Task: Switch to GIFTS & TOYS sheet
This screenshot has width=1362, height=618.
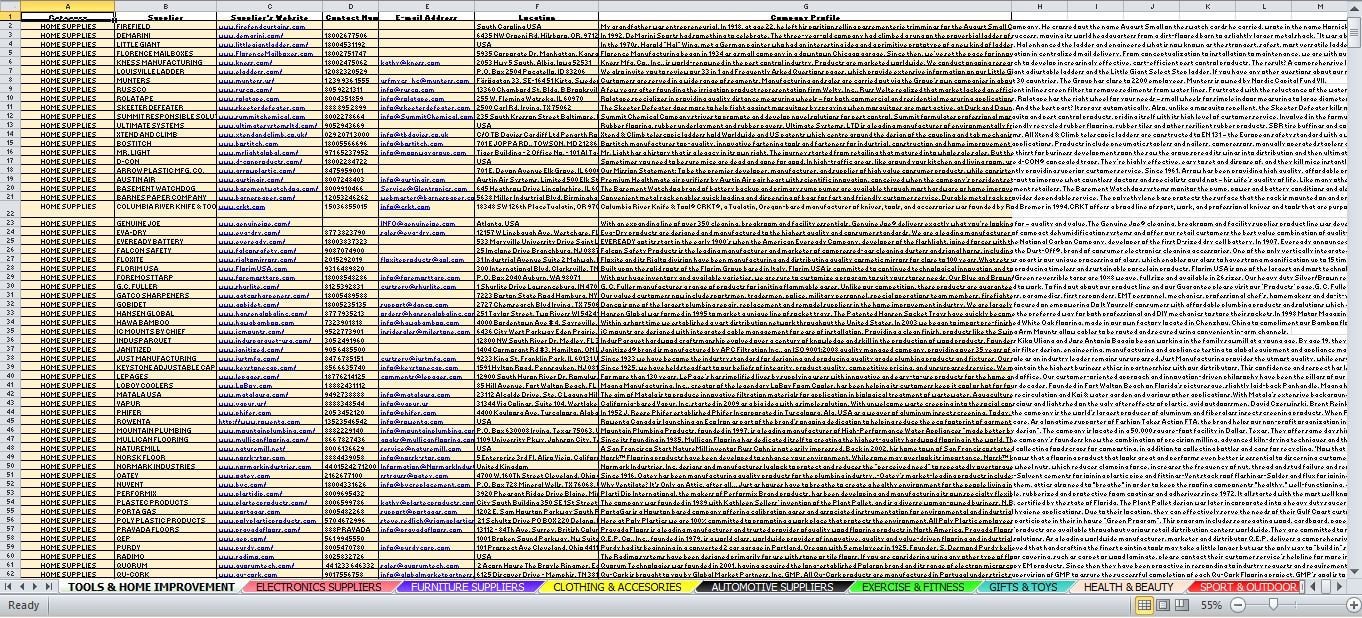Action: click(x=1022, y=587)
